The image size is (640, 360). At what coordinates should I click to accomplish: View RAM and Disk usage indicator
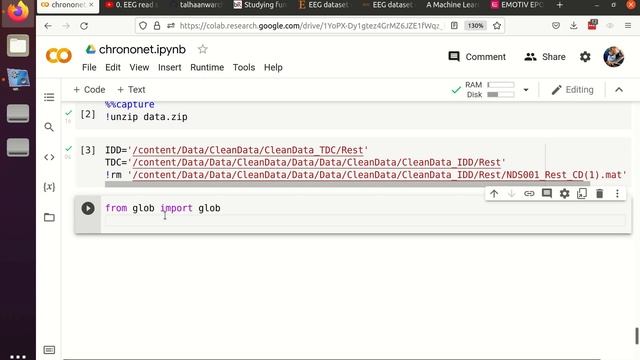click(x=489, y=89)
